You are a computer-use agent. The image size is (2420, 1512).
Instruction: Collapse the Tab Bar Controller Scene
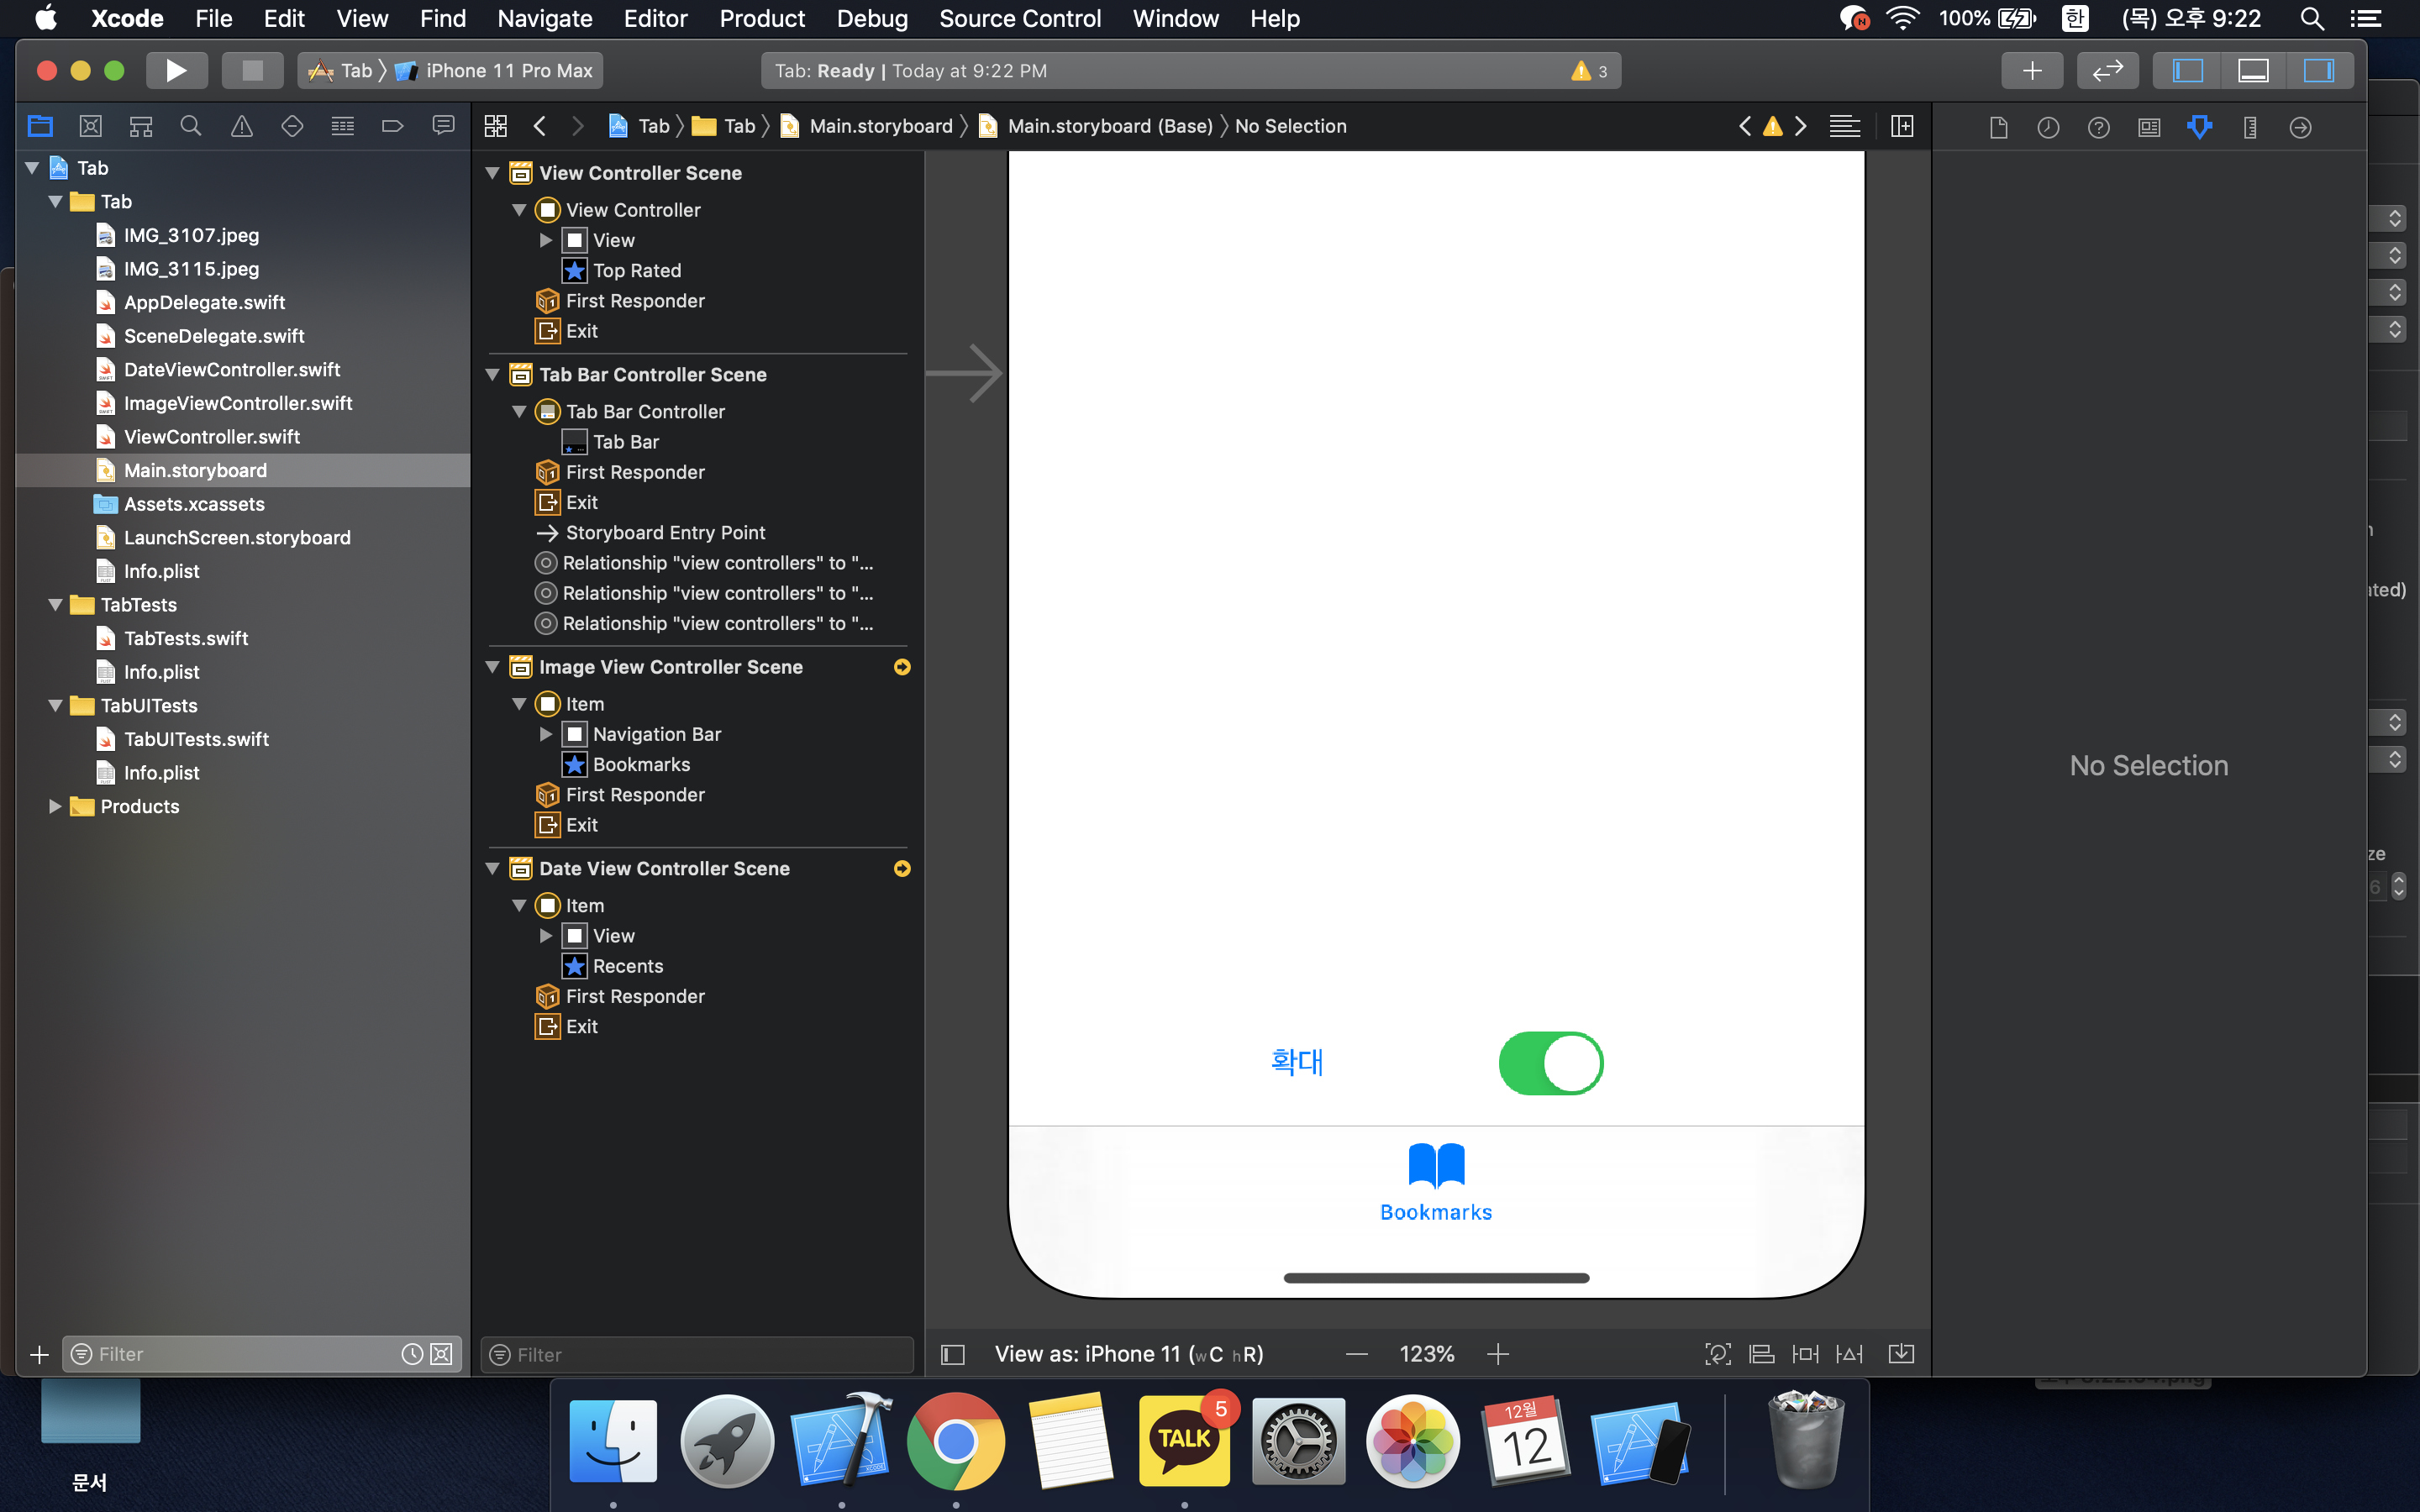[x=493, y=375]
